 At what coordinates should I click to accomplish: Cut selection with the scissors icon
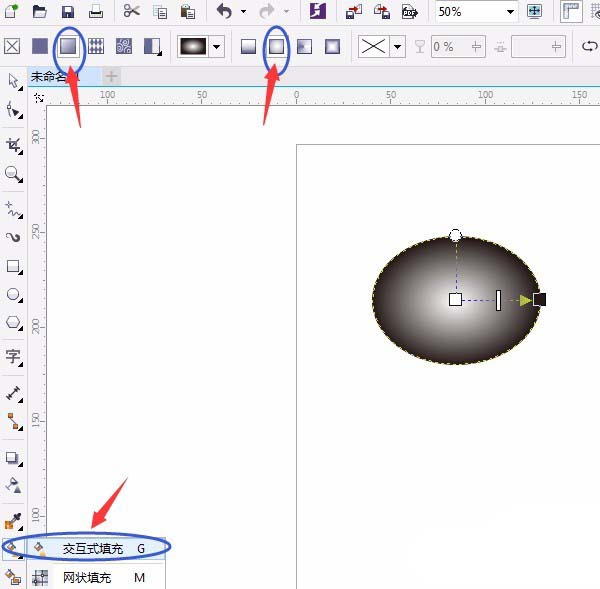pyautogui.click(x=132, y=11)
